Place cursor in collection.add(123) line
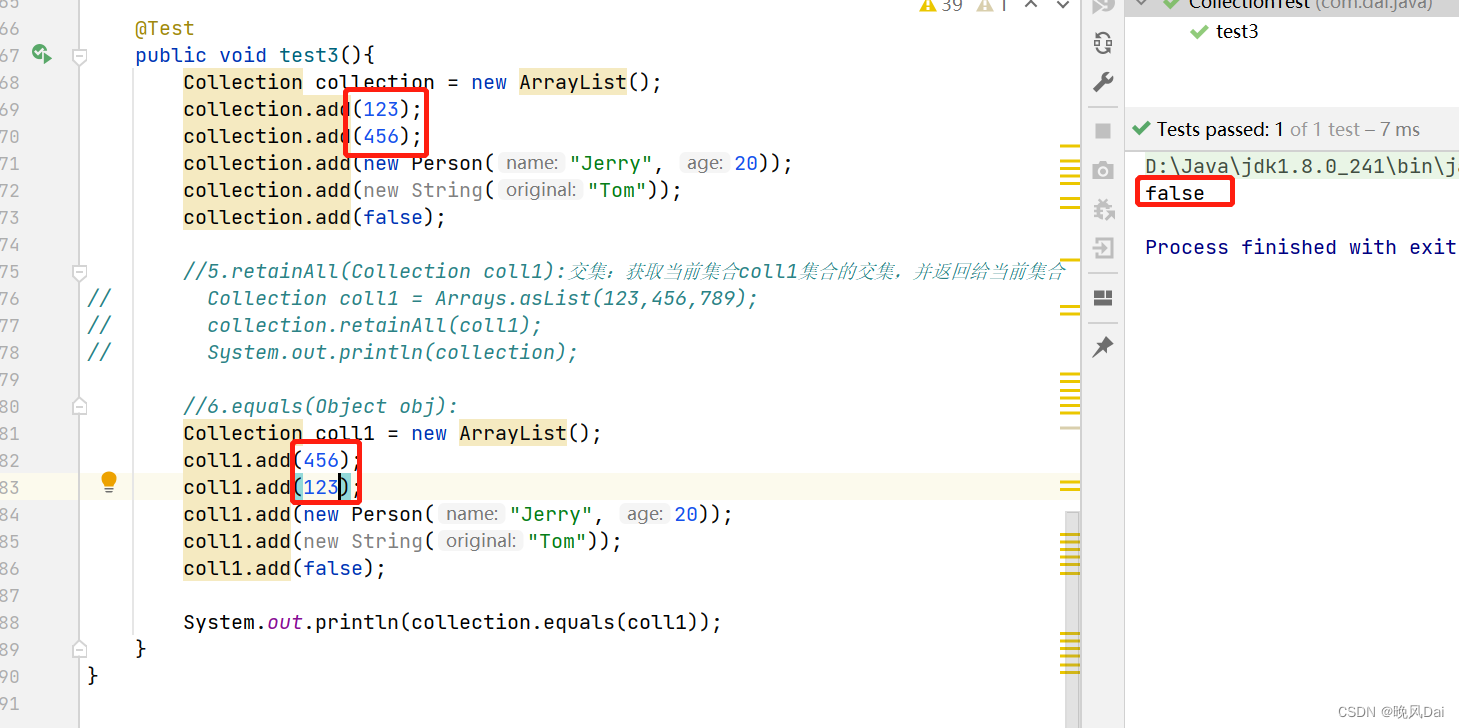 tap(303, 109)
